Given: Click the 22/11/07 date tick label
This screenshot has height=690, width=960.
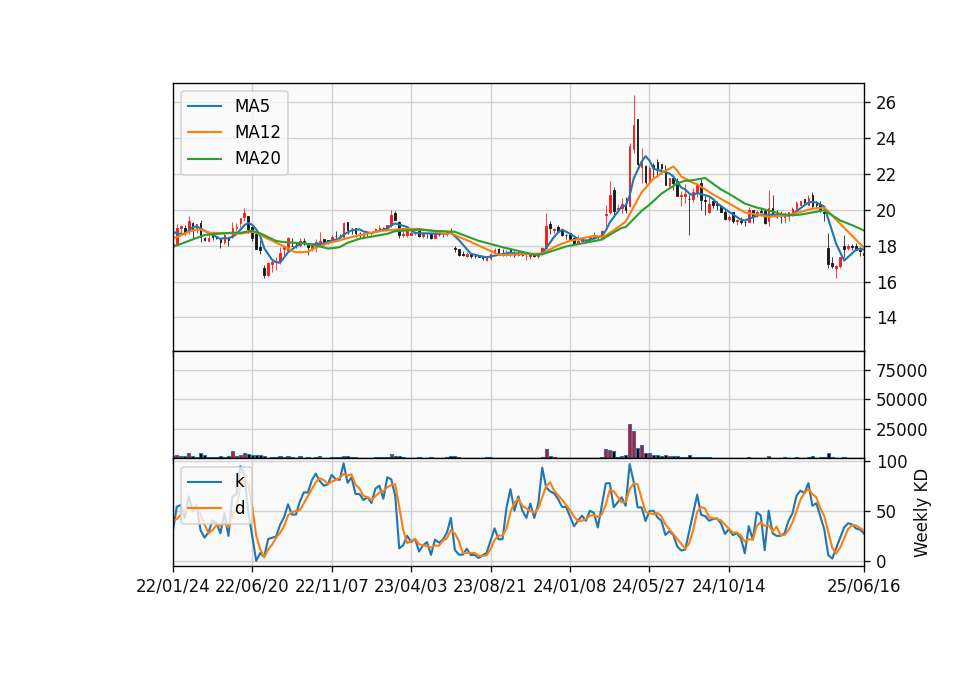Looking at the screenshot, I should (332, 586).
